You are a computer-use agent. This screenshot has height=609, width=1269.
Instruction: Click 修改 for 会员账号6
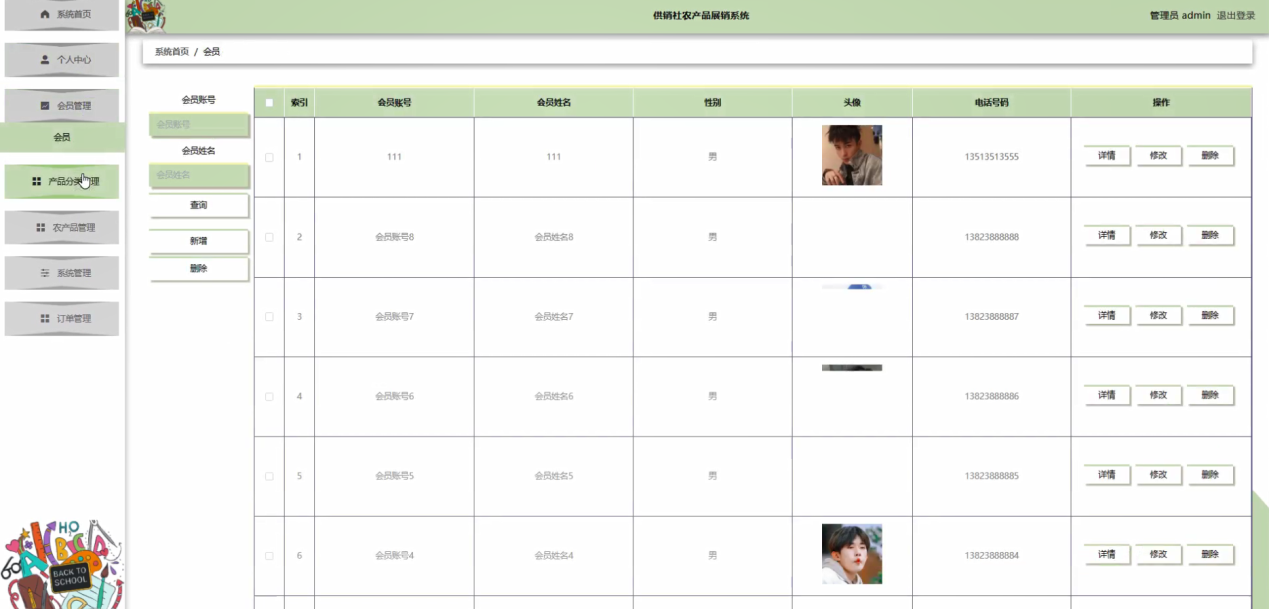[x=1158, y=395]
